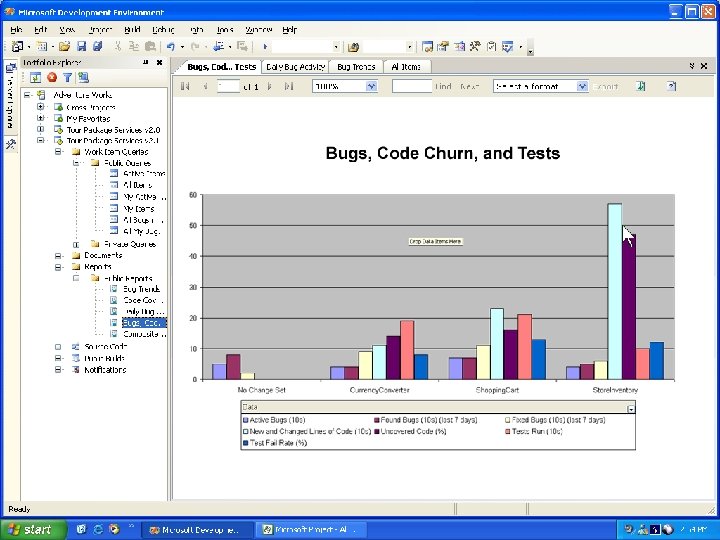
Task: Click the Toolbox side tab icon
Action: (x=11, y=145)
